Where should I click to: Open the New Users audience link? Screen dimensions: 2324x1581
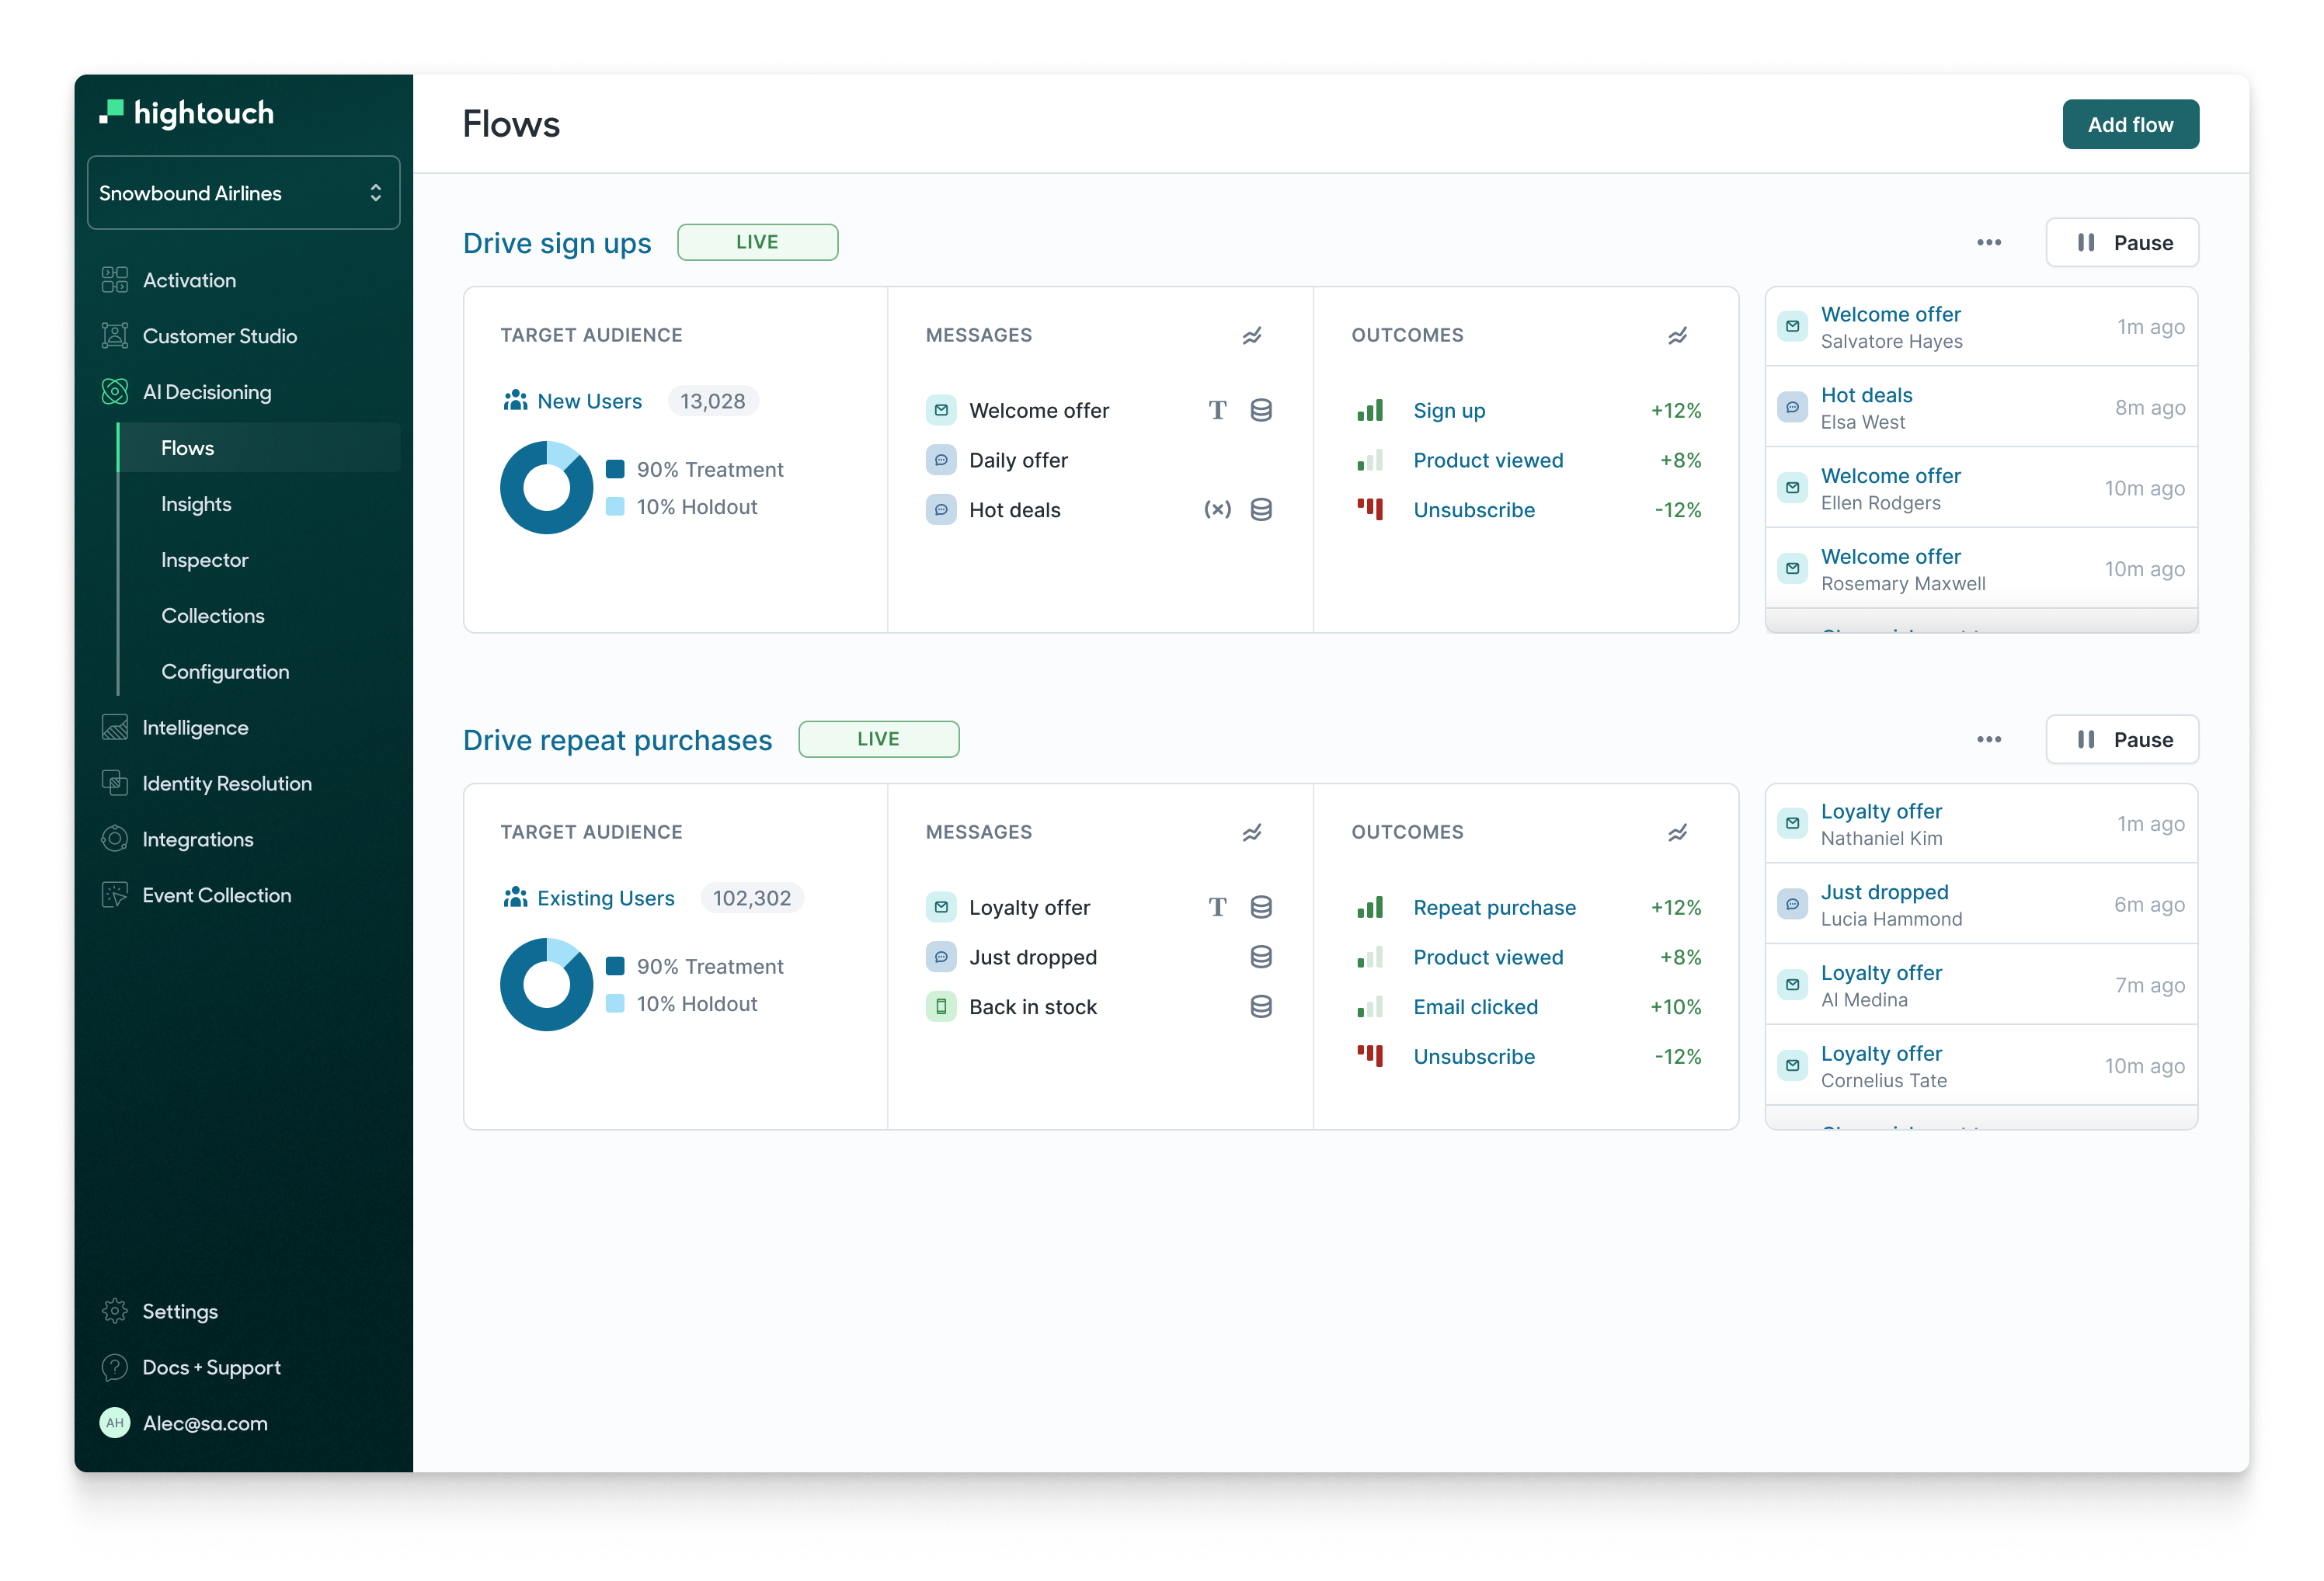589,401
